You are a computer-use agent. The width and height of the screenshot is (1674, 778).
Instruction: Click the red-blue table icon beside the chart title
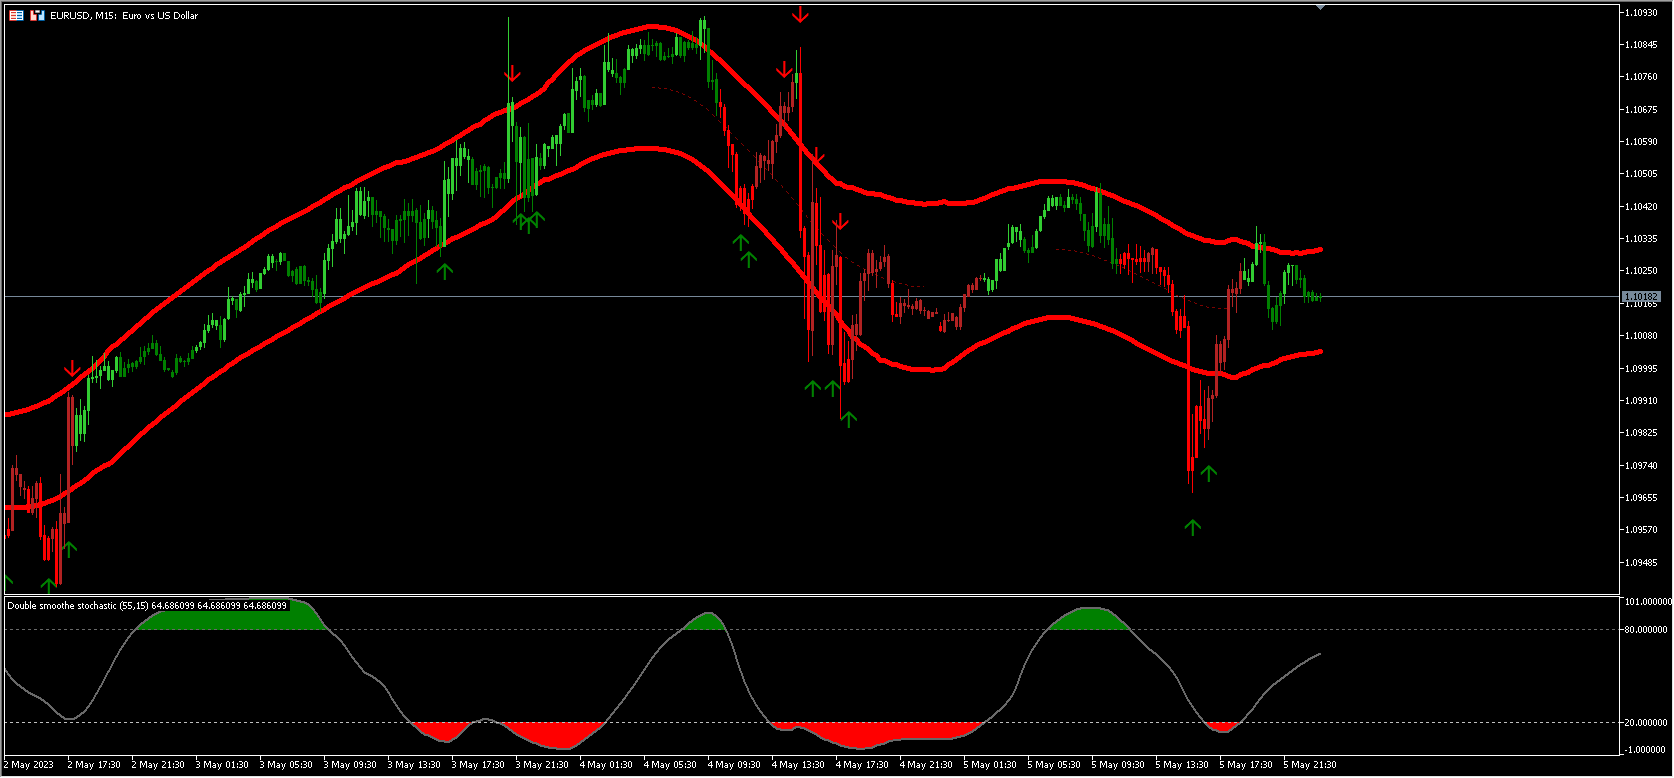[x=16, y=16]
